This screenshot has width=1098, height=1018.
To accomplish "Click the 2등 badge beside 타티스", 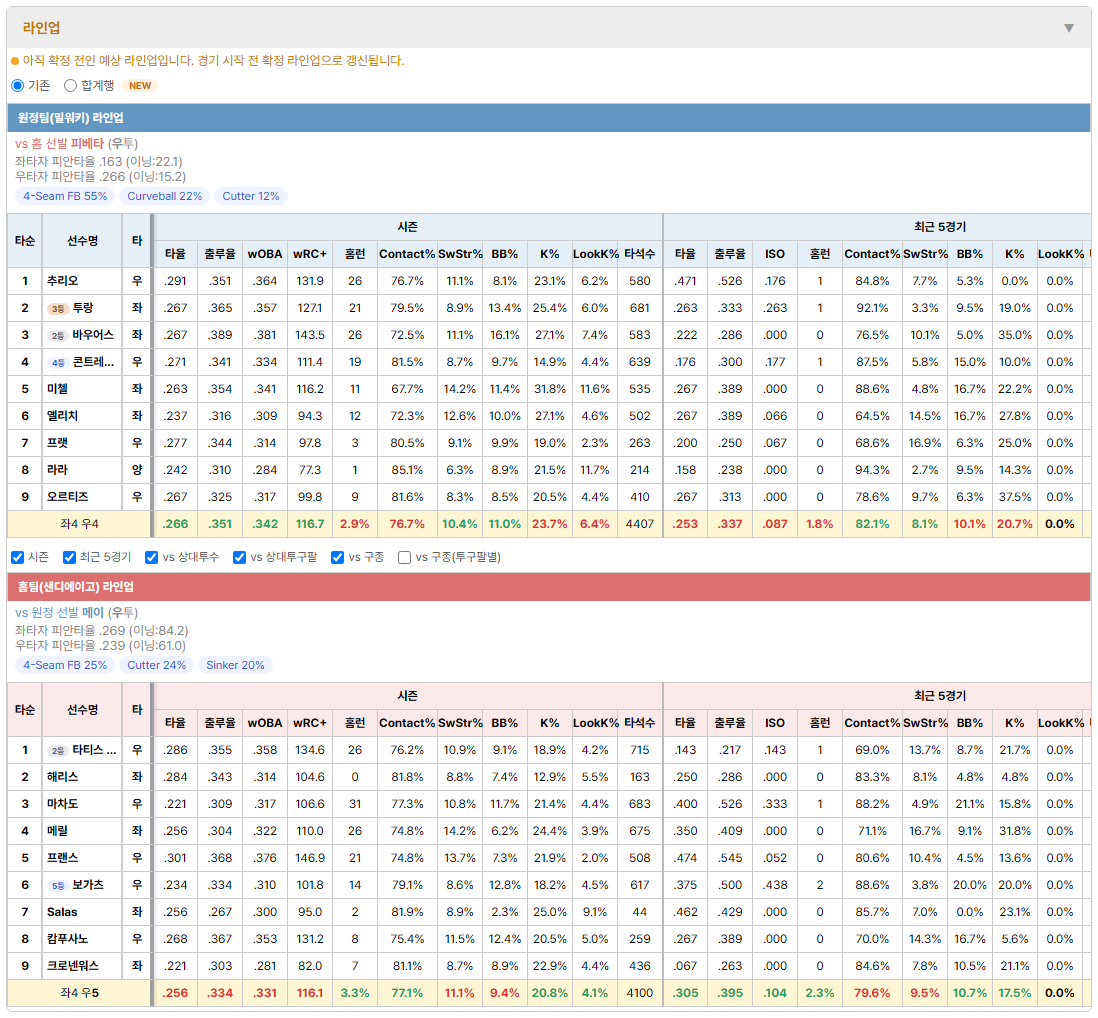I will (57, 751).
